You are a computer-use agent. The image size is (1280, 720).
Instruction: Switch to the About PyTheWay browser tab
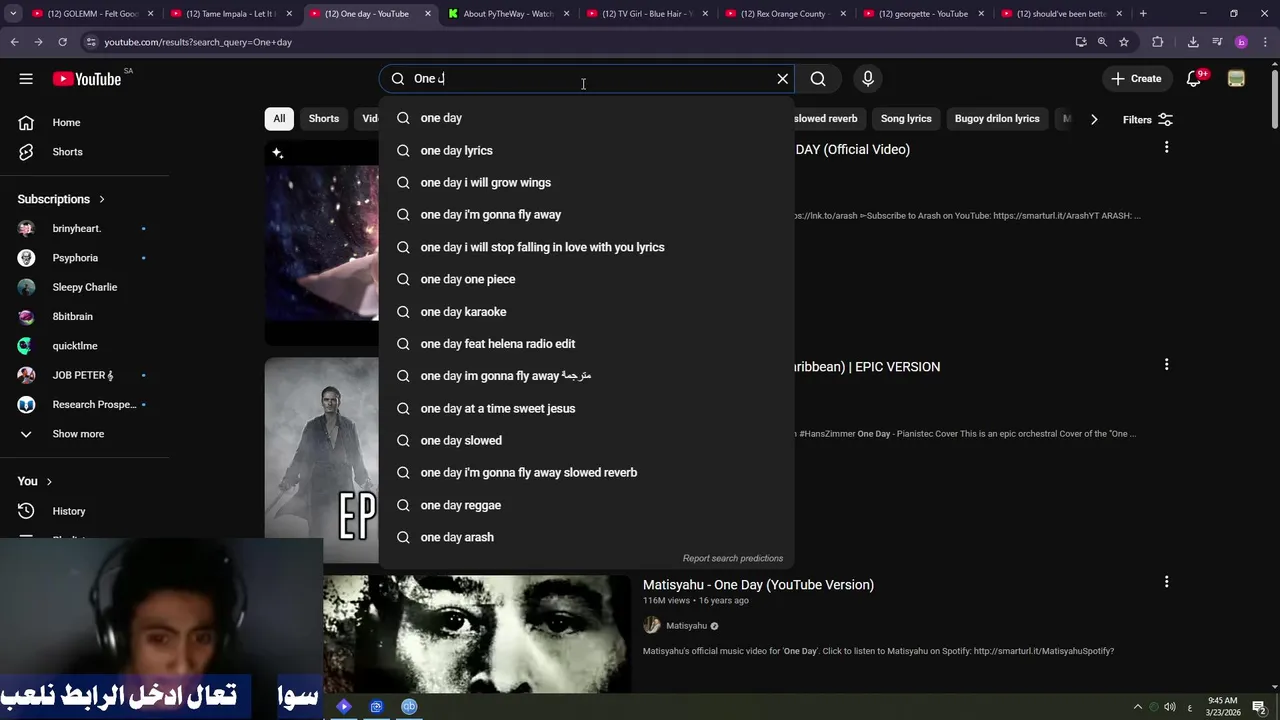tap(508, 14)
